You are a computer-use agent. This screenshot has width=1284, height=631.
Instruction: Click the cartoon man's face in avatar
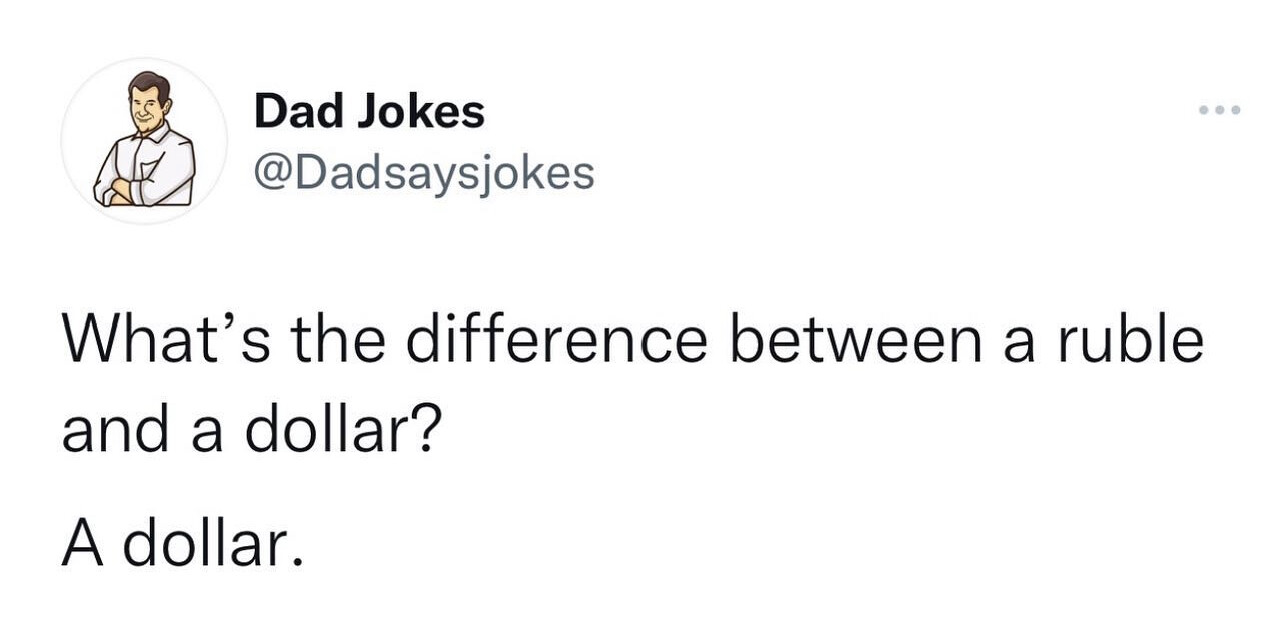click(x=147, y=101)
